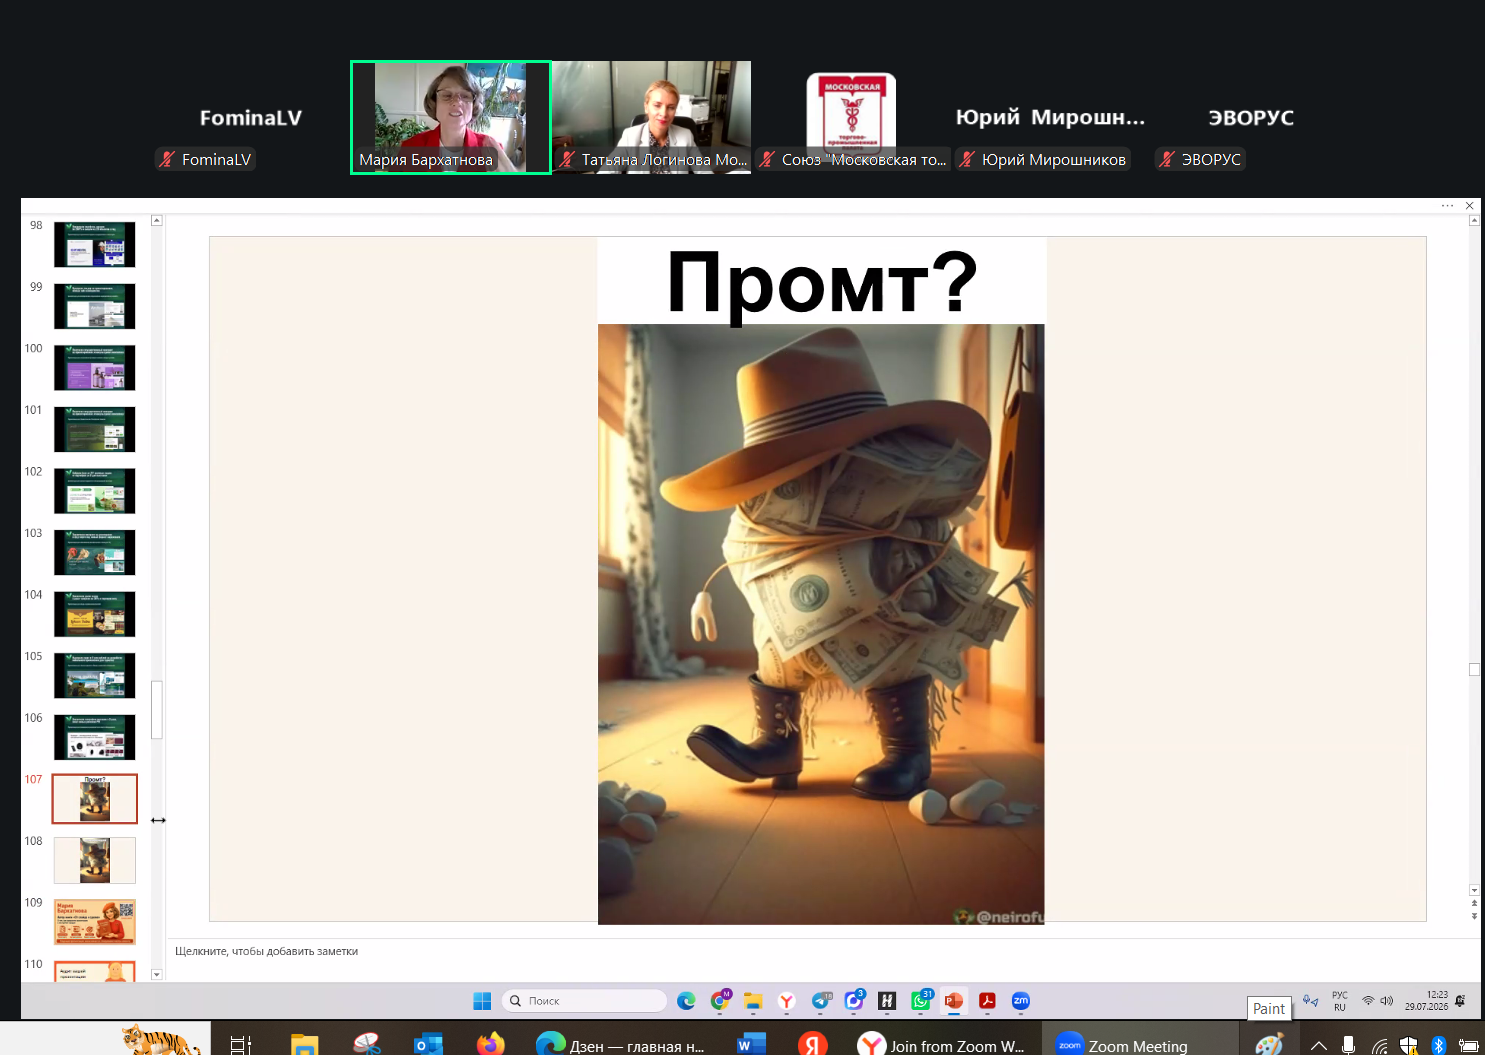This screenshot has height=1055, width=1485.
Task: Click the thumbnail panel scrollbar handle
Action: click(157, 709)
